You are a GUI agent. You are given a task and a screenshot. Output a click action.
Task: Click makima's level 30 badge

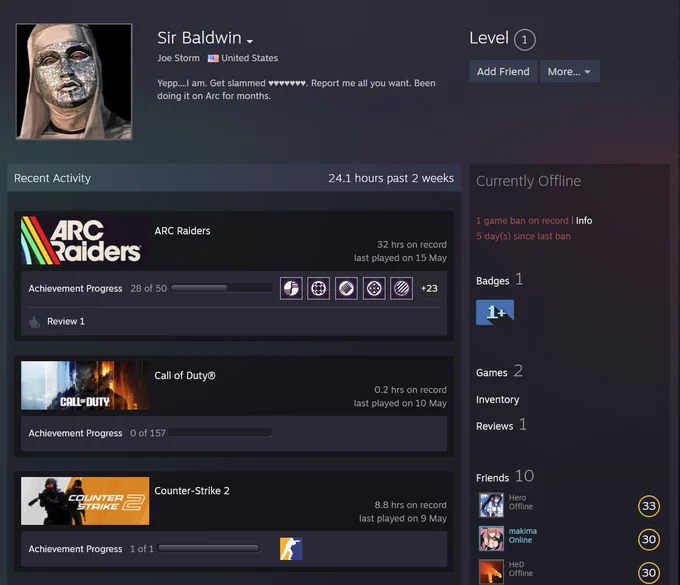pyautogui.click(x=649, y=539)
